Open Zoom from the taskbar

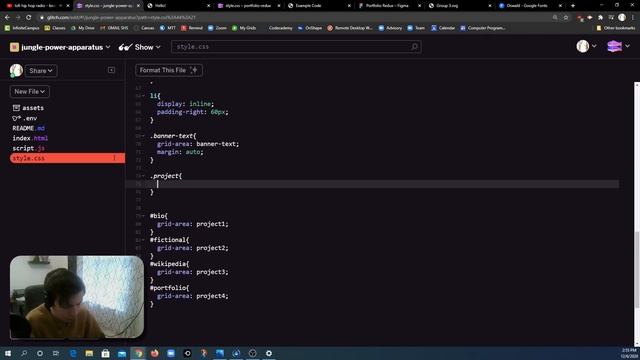click(171, 353)
